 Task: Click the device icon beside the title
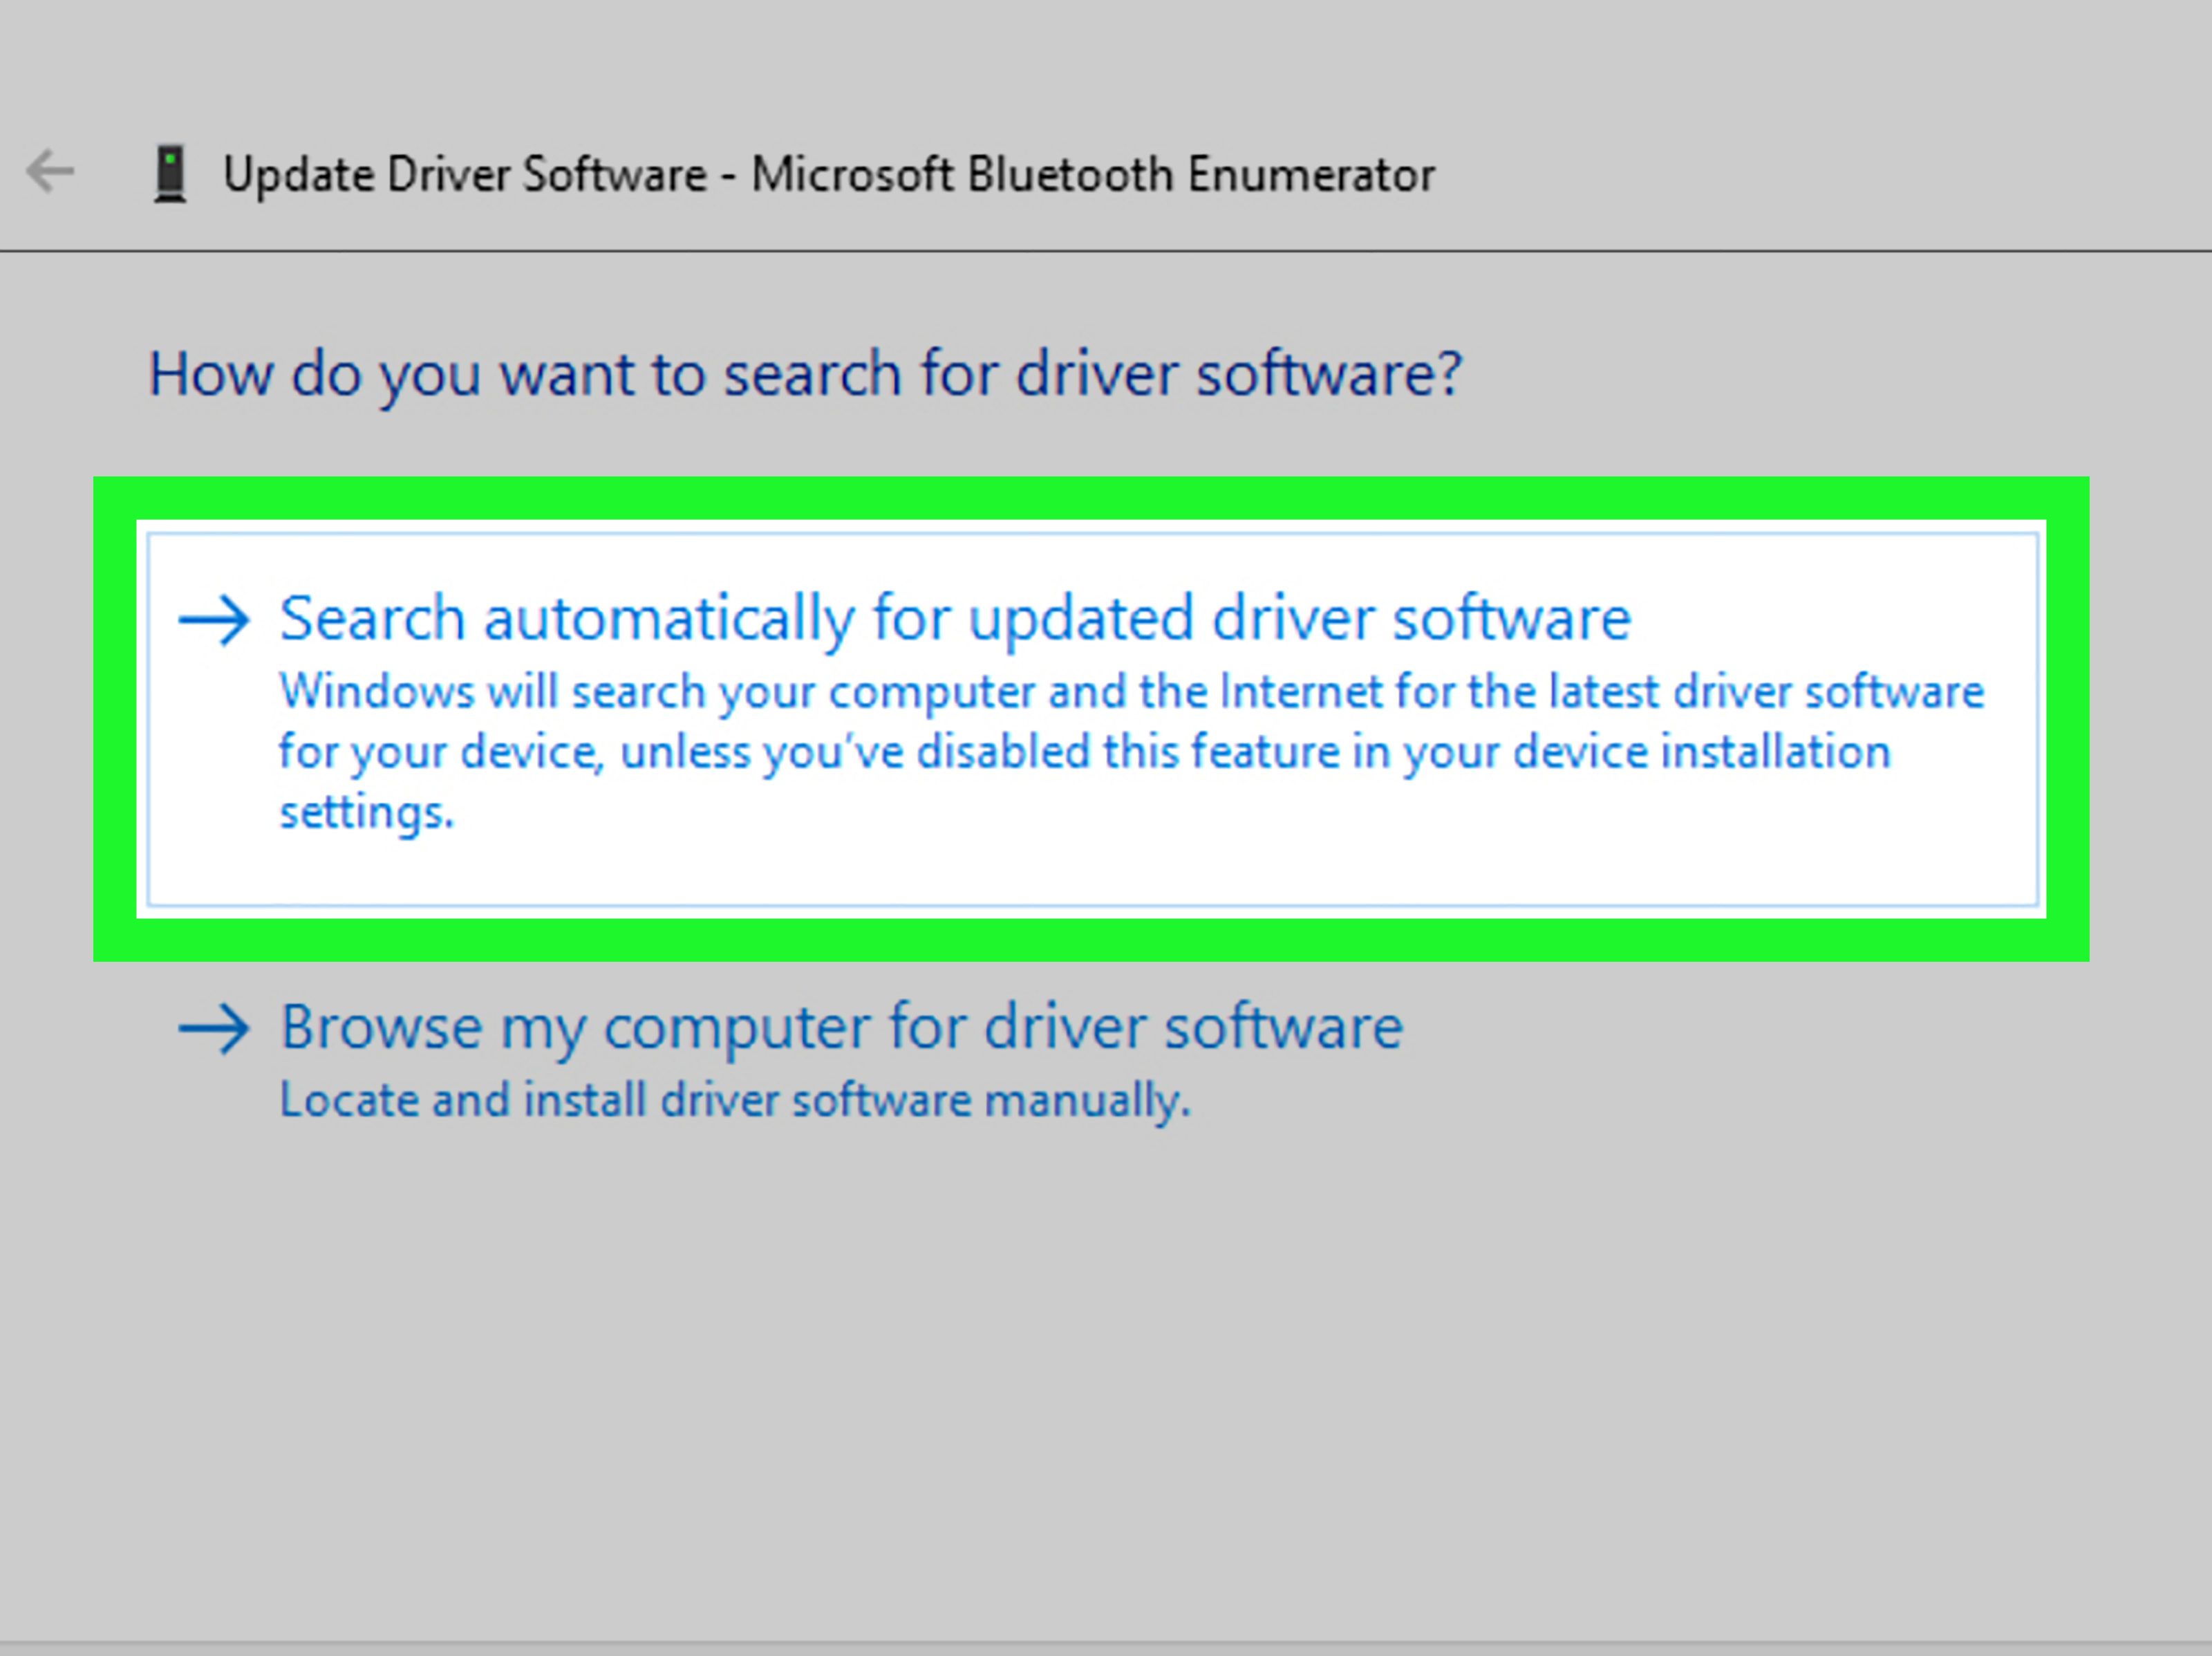click(170, 174)
